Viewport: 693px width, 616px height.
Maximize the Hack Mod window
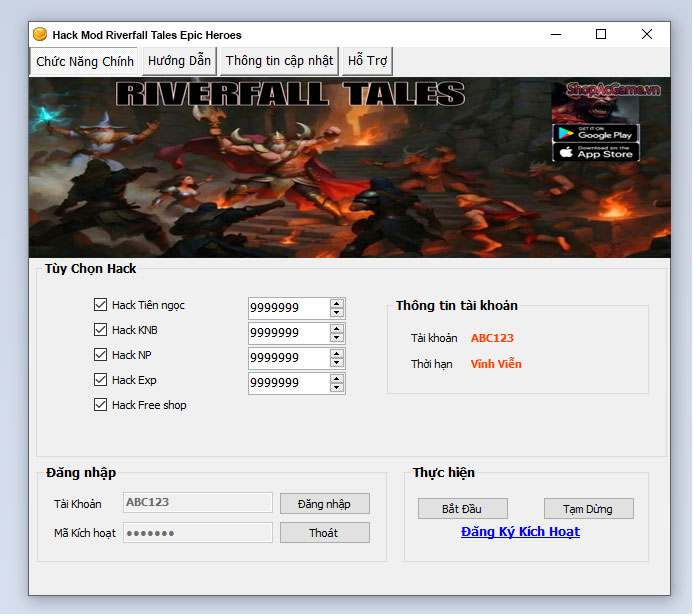(x=601, y=34)
